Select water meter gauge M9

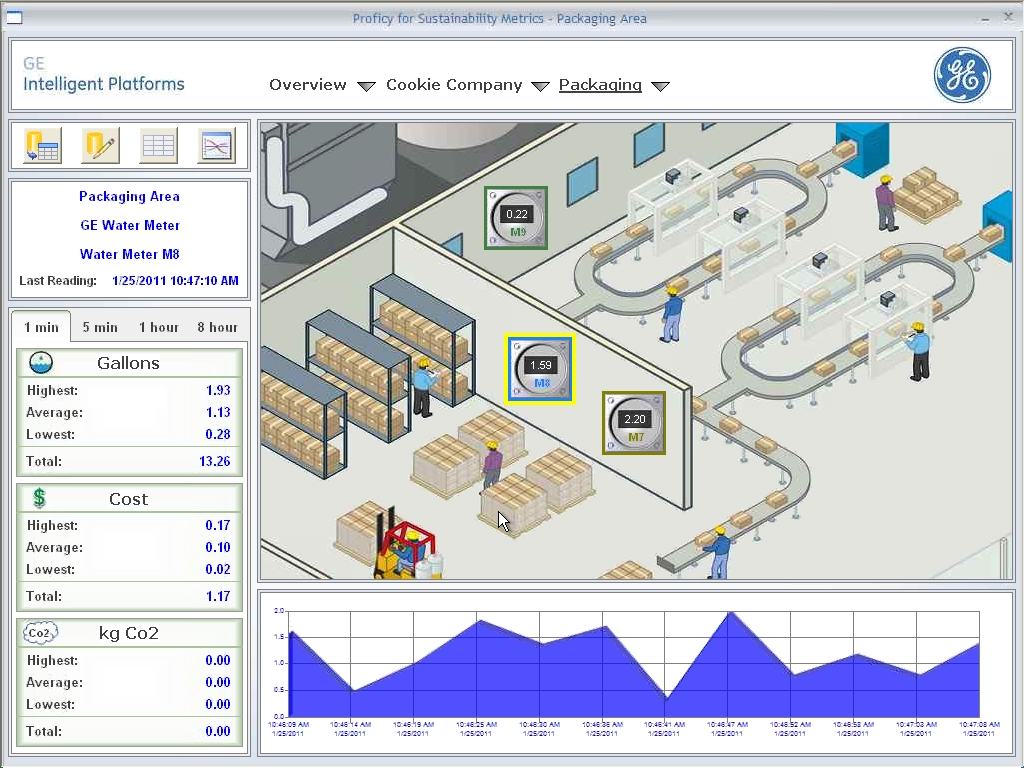[516, 218]
